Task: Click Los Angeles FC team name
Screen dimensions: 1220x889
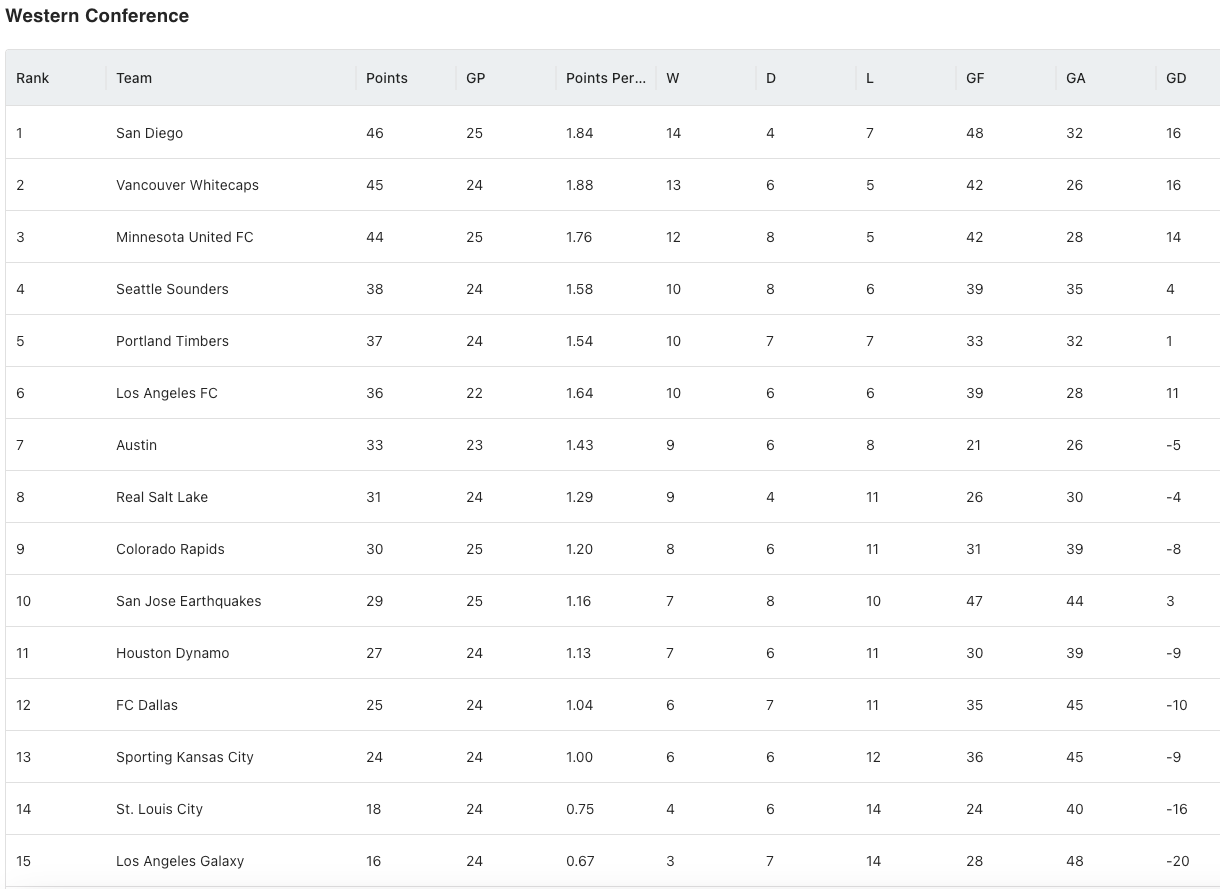Action: click(x=167, y=393)
